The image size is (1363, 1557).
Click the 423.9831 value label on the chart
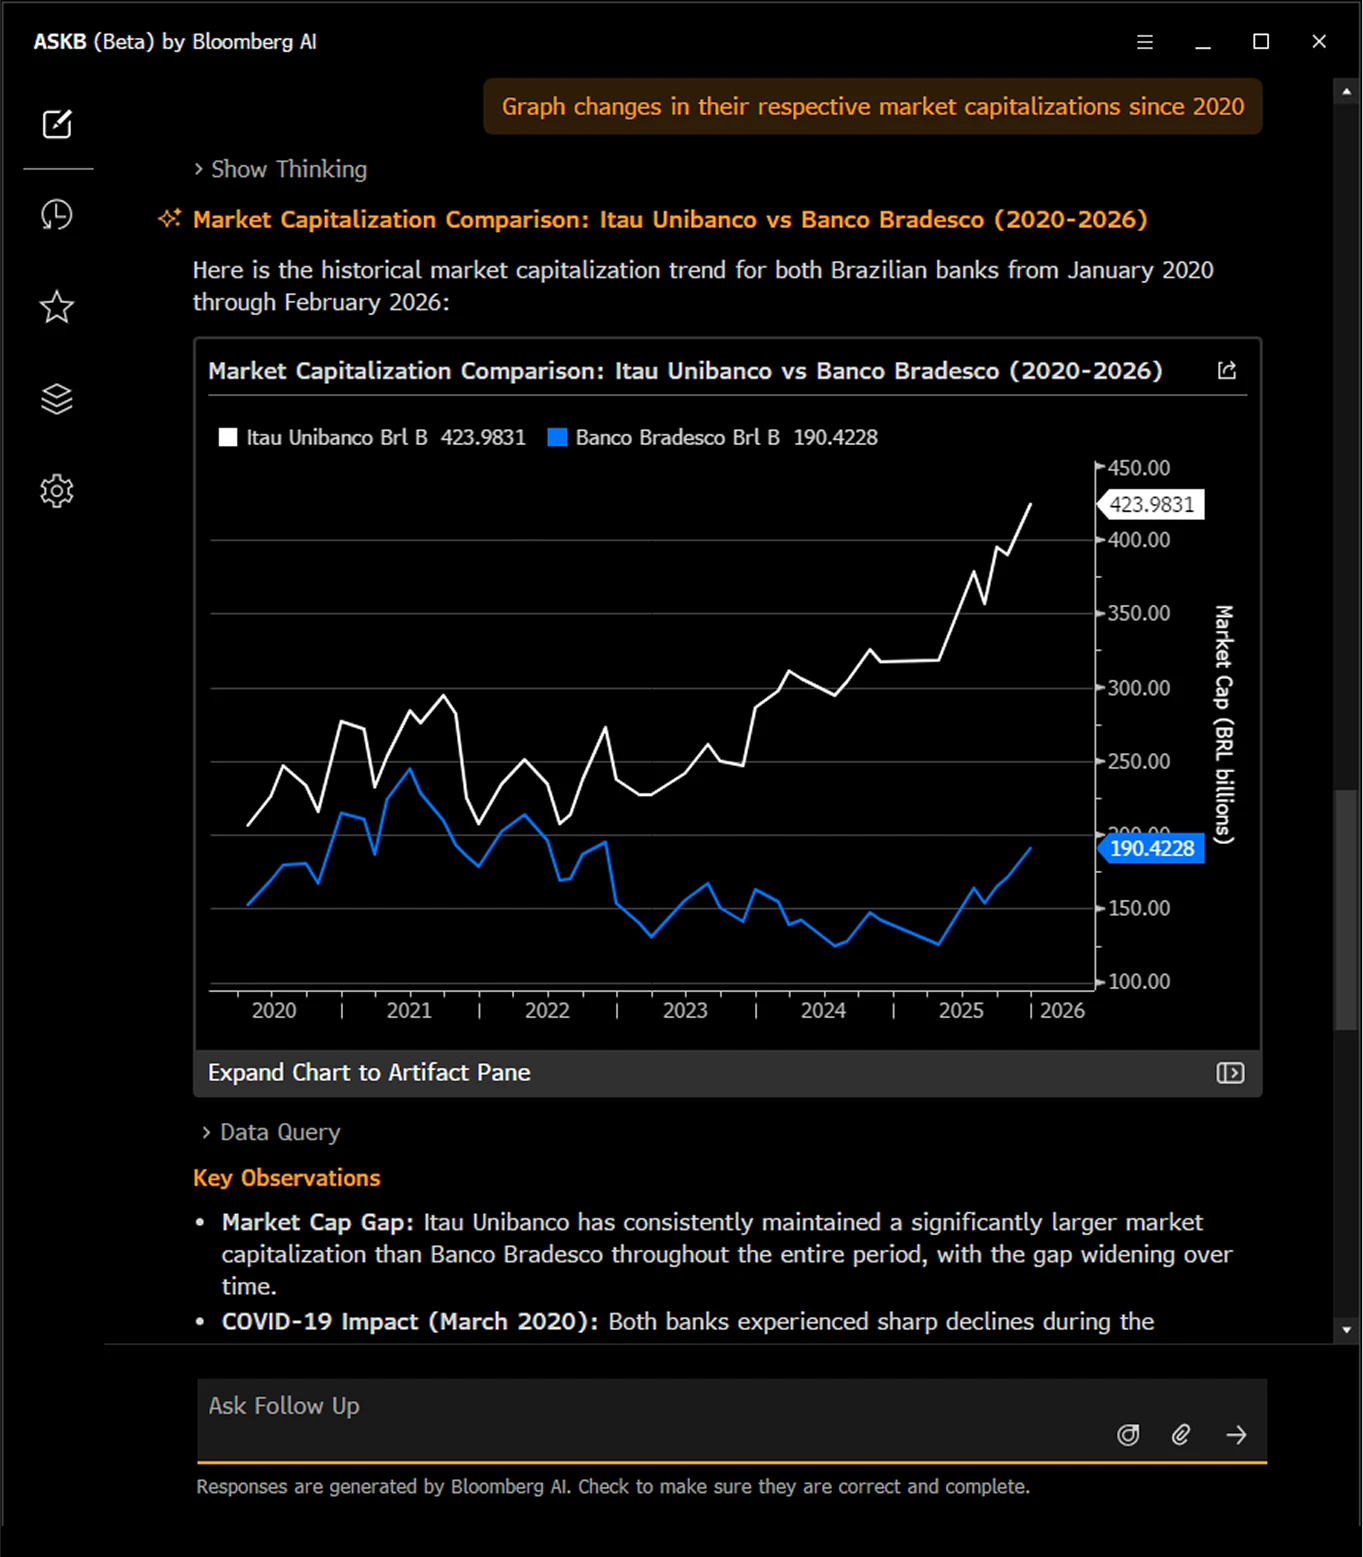point(1151,504)
